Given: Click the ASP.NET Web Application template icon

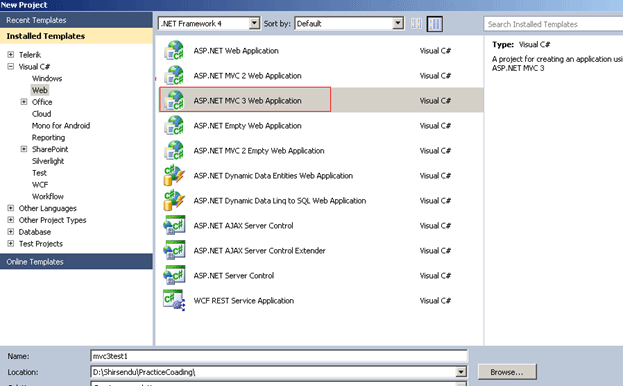Looking at the screenshot, I should (174, 51).
